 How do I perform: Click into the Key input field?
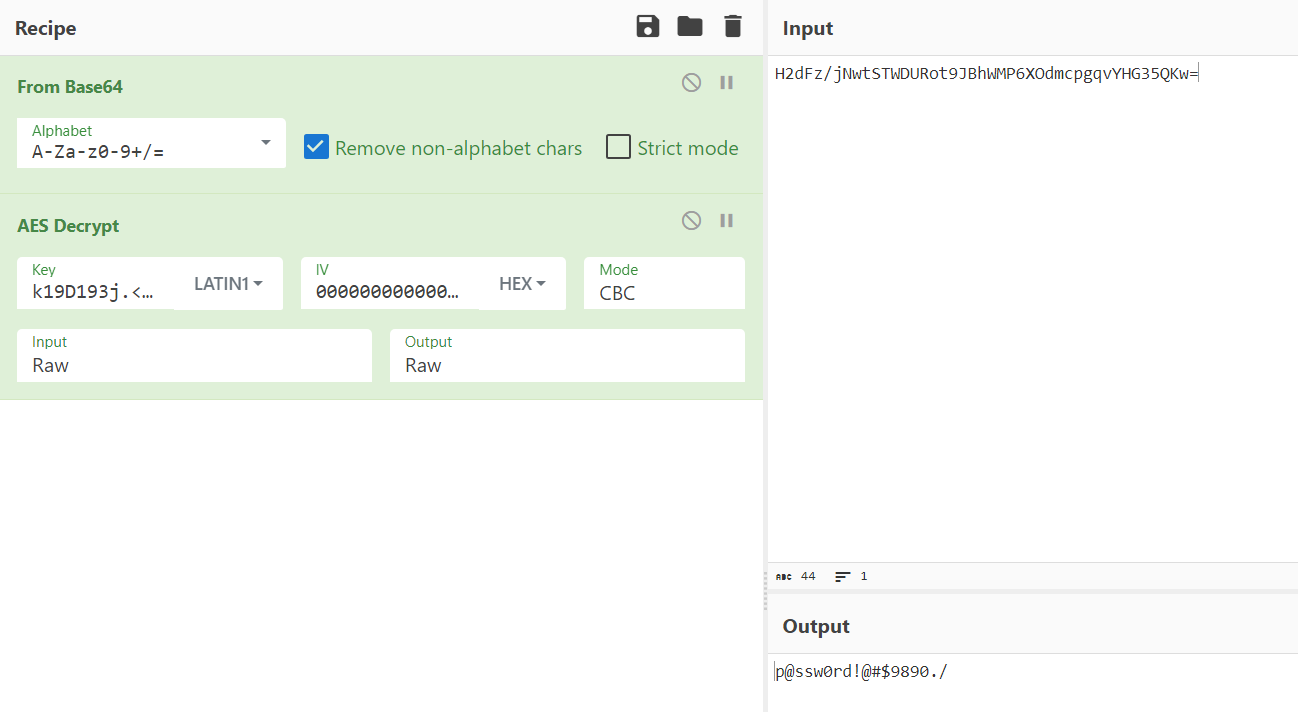click(94, 292)
